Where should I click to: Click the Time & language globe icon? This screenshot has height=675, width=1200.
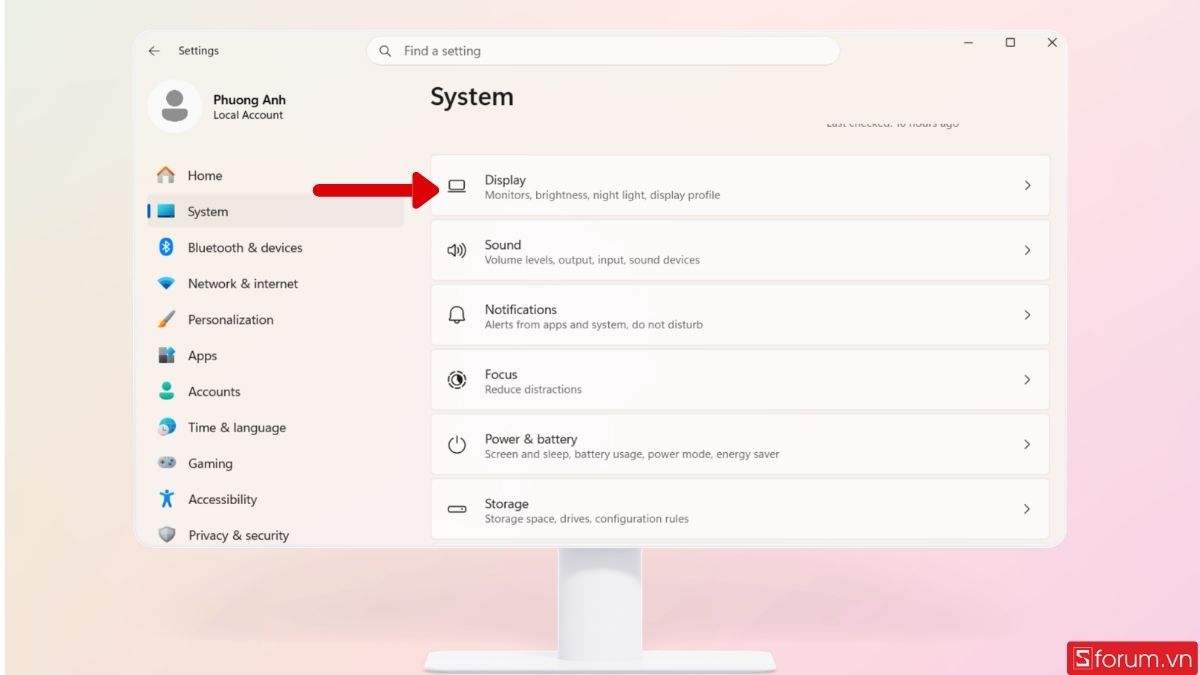(x=166, y=427)
